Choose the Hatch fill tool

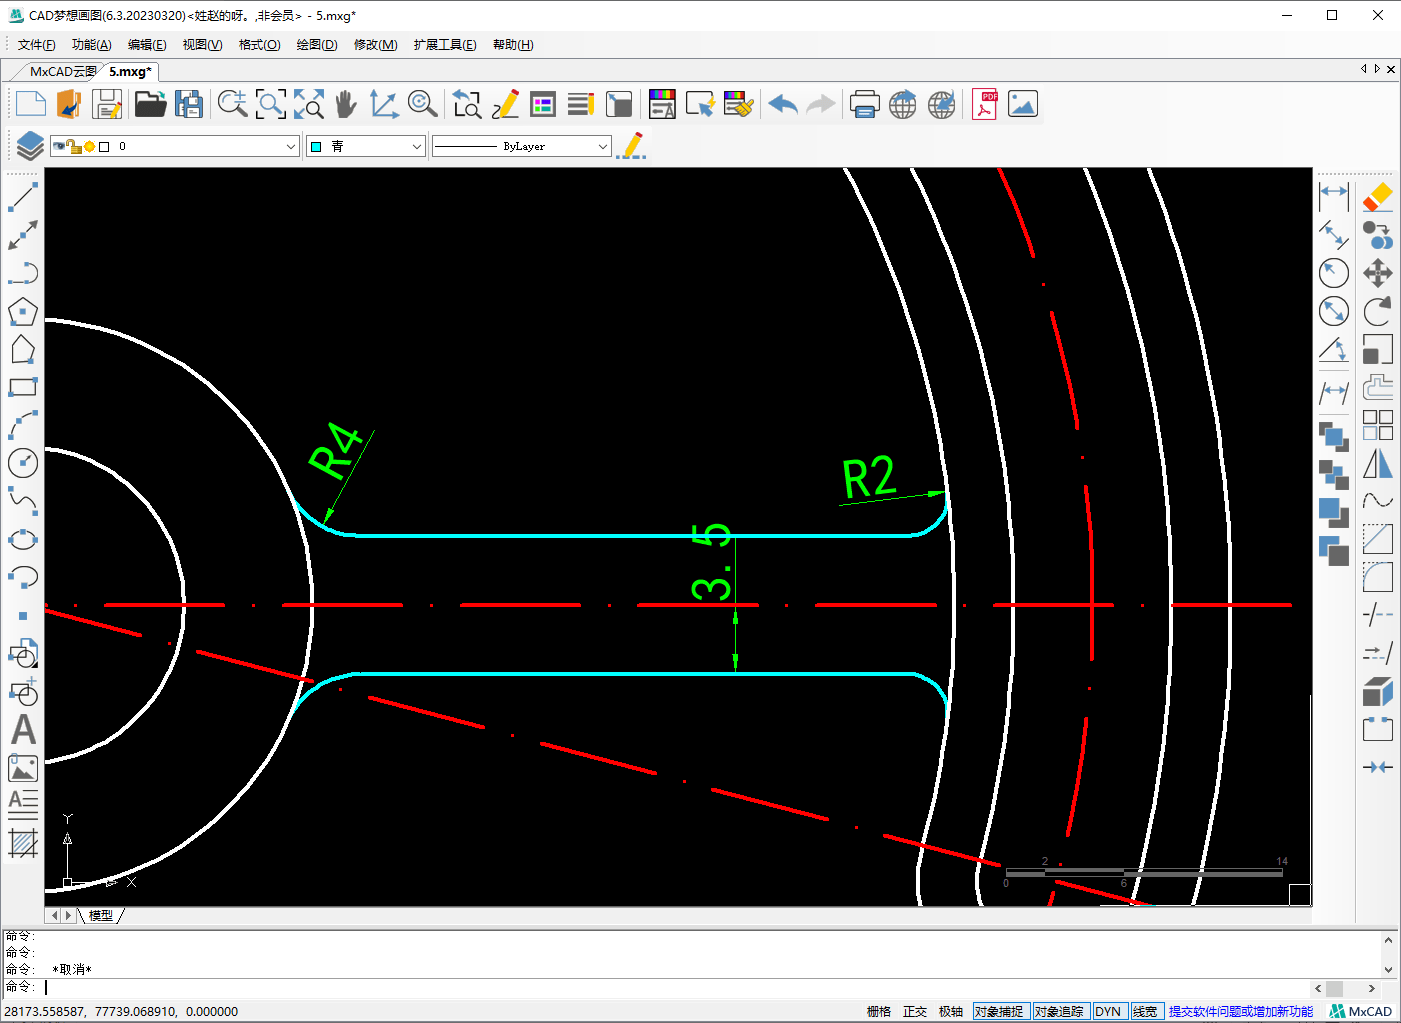[22, 843]
